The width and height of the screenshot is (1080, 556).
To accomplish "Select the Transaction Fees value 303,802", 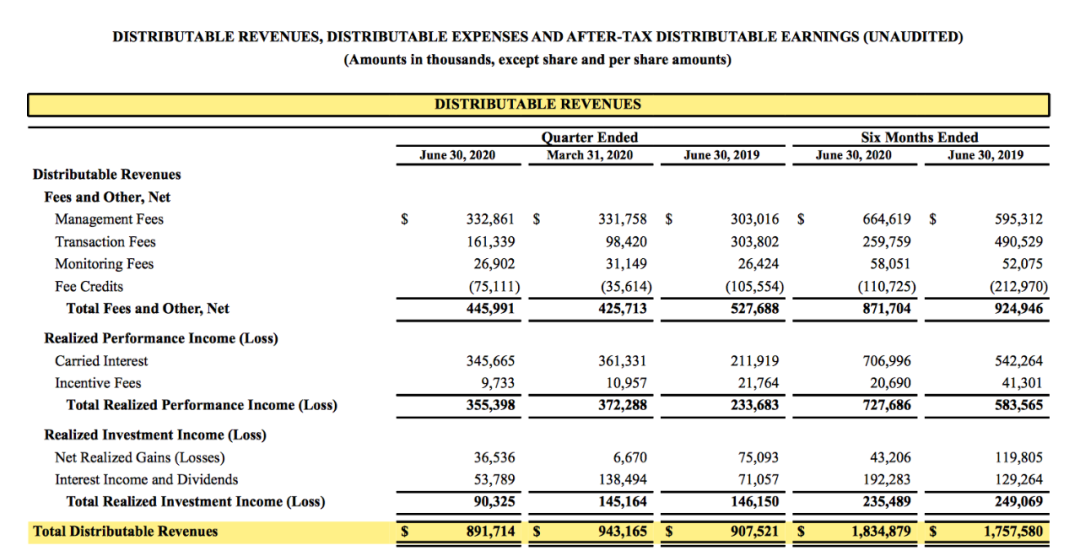I will coord(755,242).
